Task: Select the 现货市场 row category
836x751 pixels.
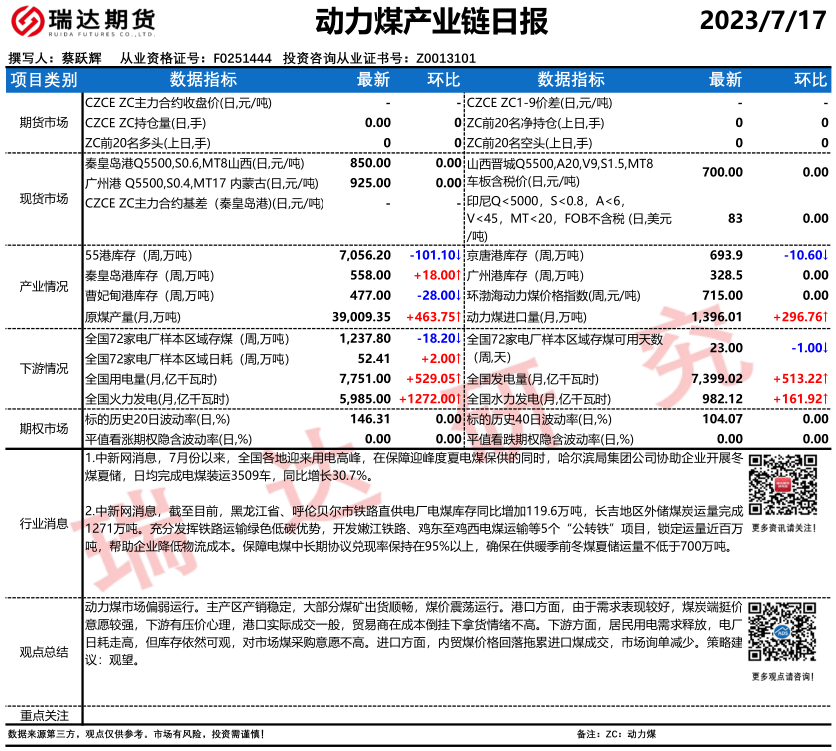Action: 43,198
